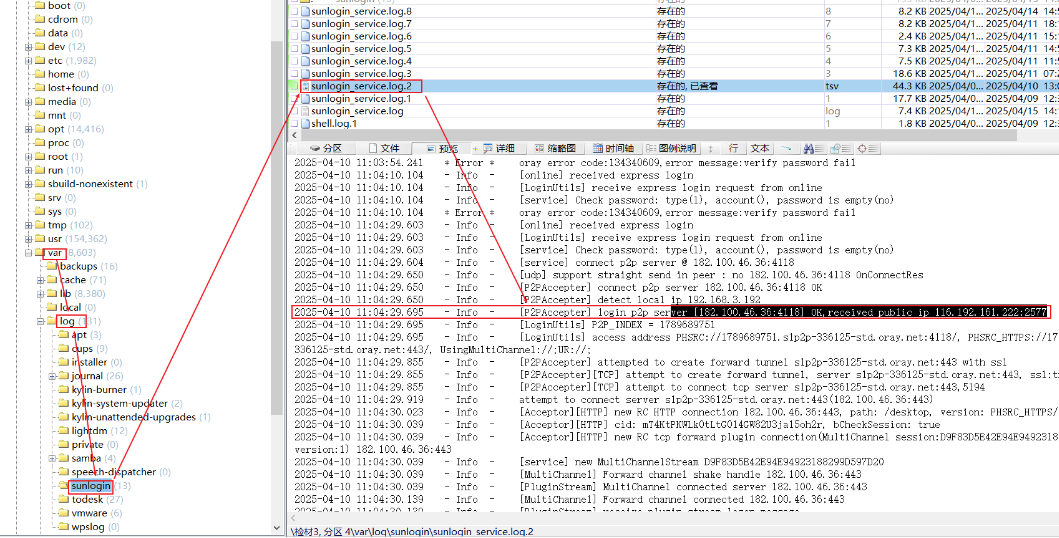The width and height of the screenshot is (1059, 538).
Task: Click the status bar path ending sunlogin_service.log.2
Action: tap(412, 531)
